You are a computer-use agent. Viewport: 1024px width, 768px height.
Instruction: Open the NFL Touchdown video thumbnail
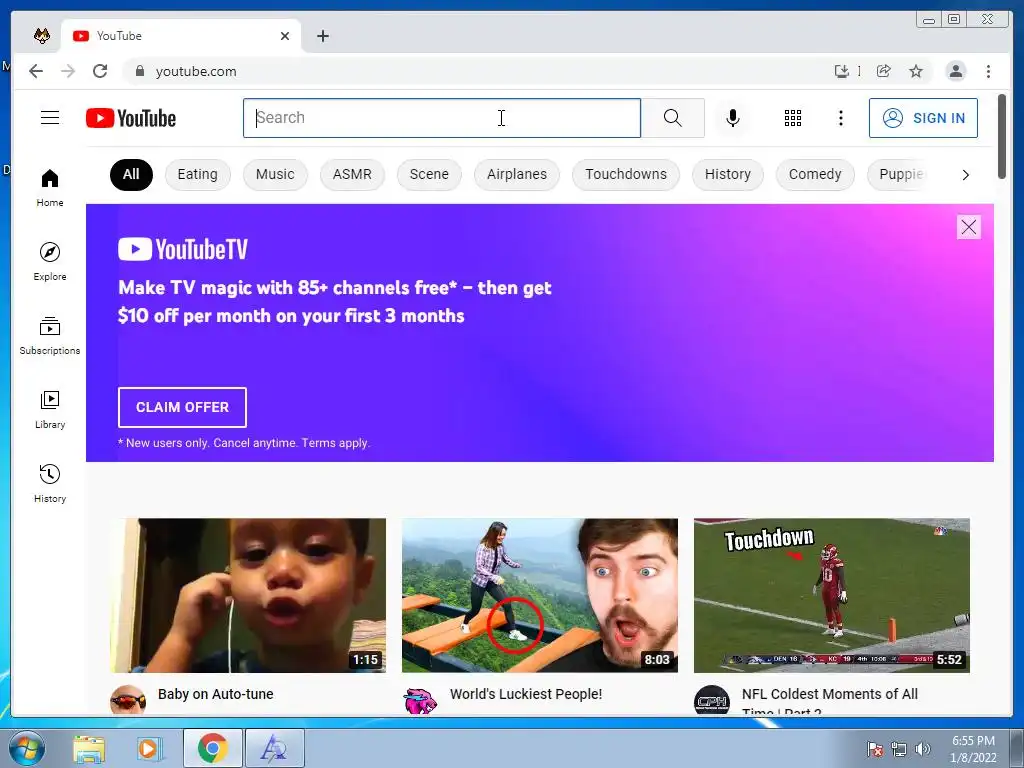pos(831,595)
